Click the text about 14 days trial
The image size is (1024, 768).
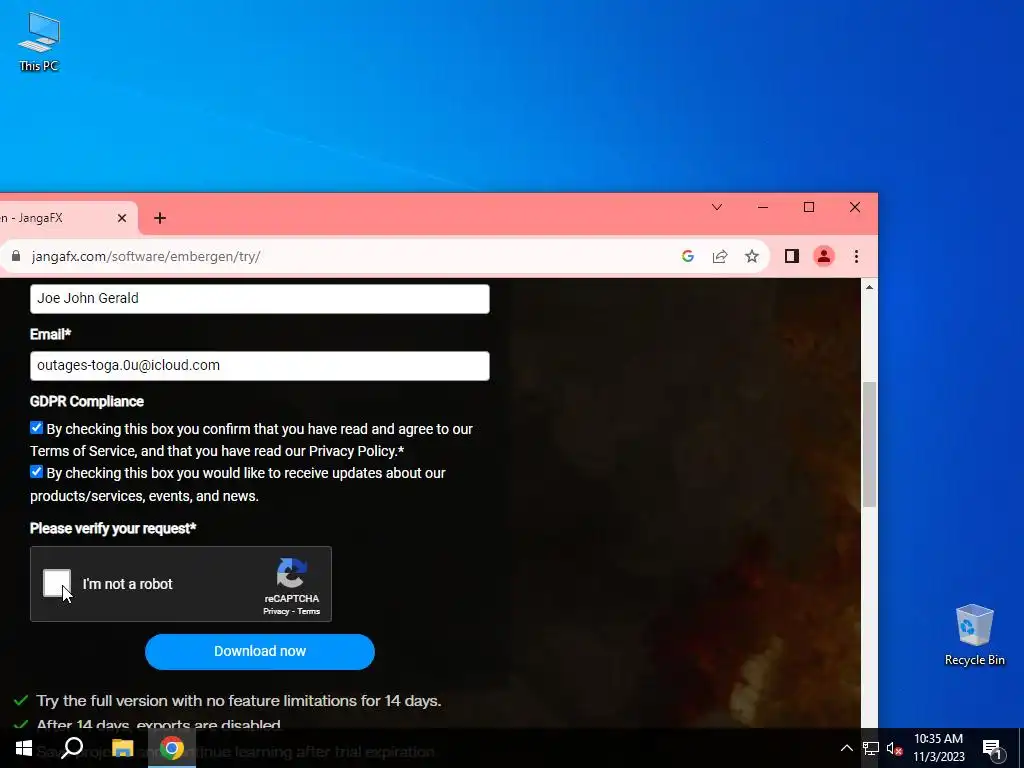point(239,701)
